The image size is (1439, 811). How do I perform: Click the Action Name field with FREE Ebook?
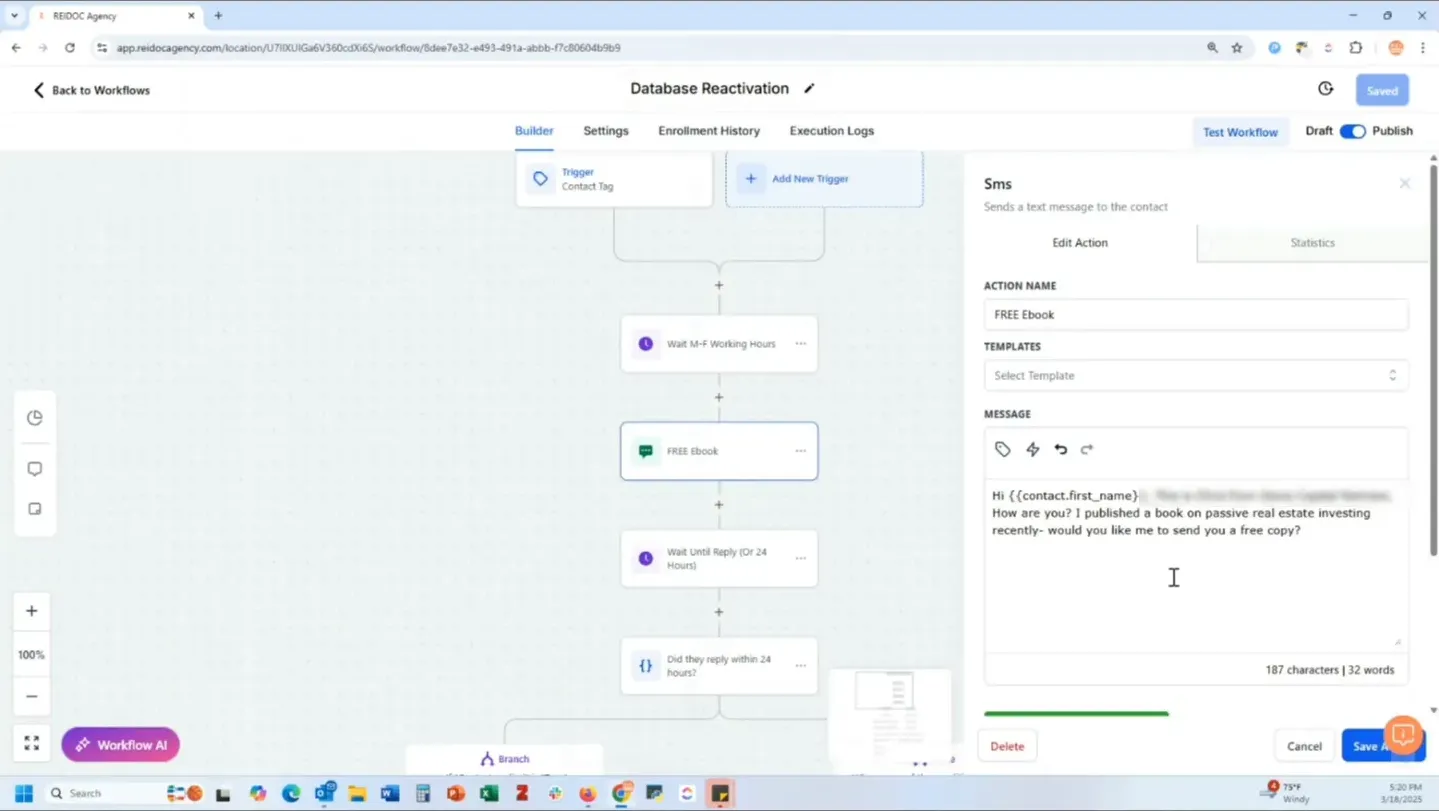coord(1196,315)
